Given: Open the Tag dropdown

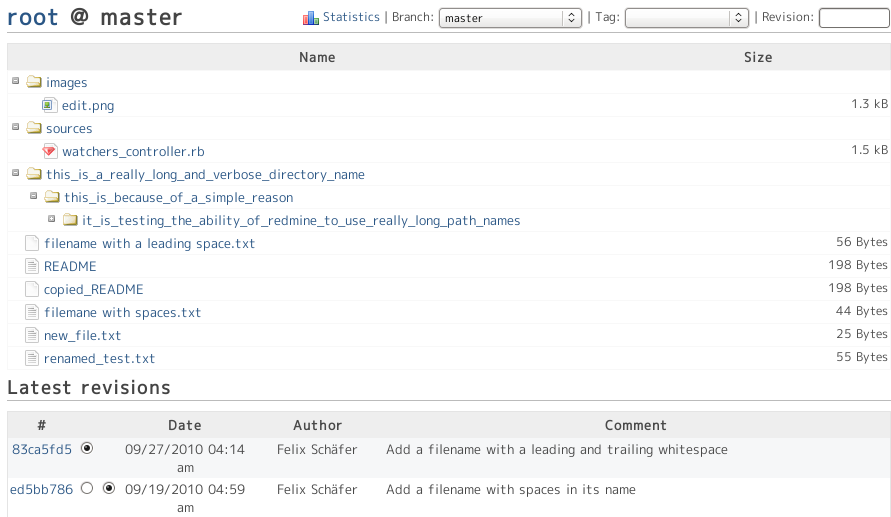Looking at the screenshot, I should tap(686, 18).
